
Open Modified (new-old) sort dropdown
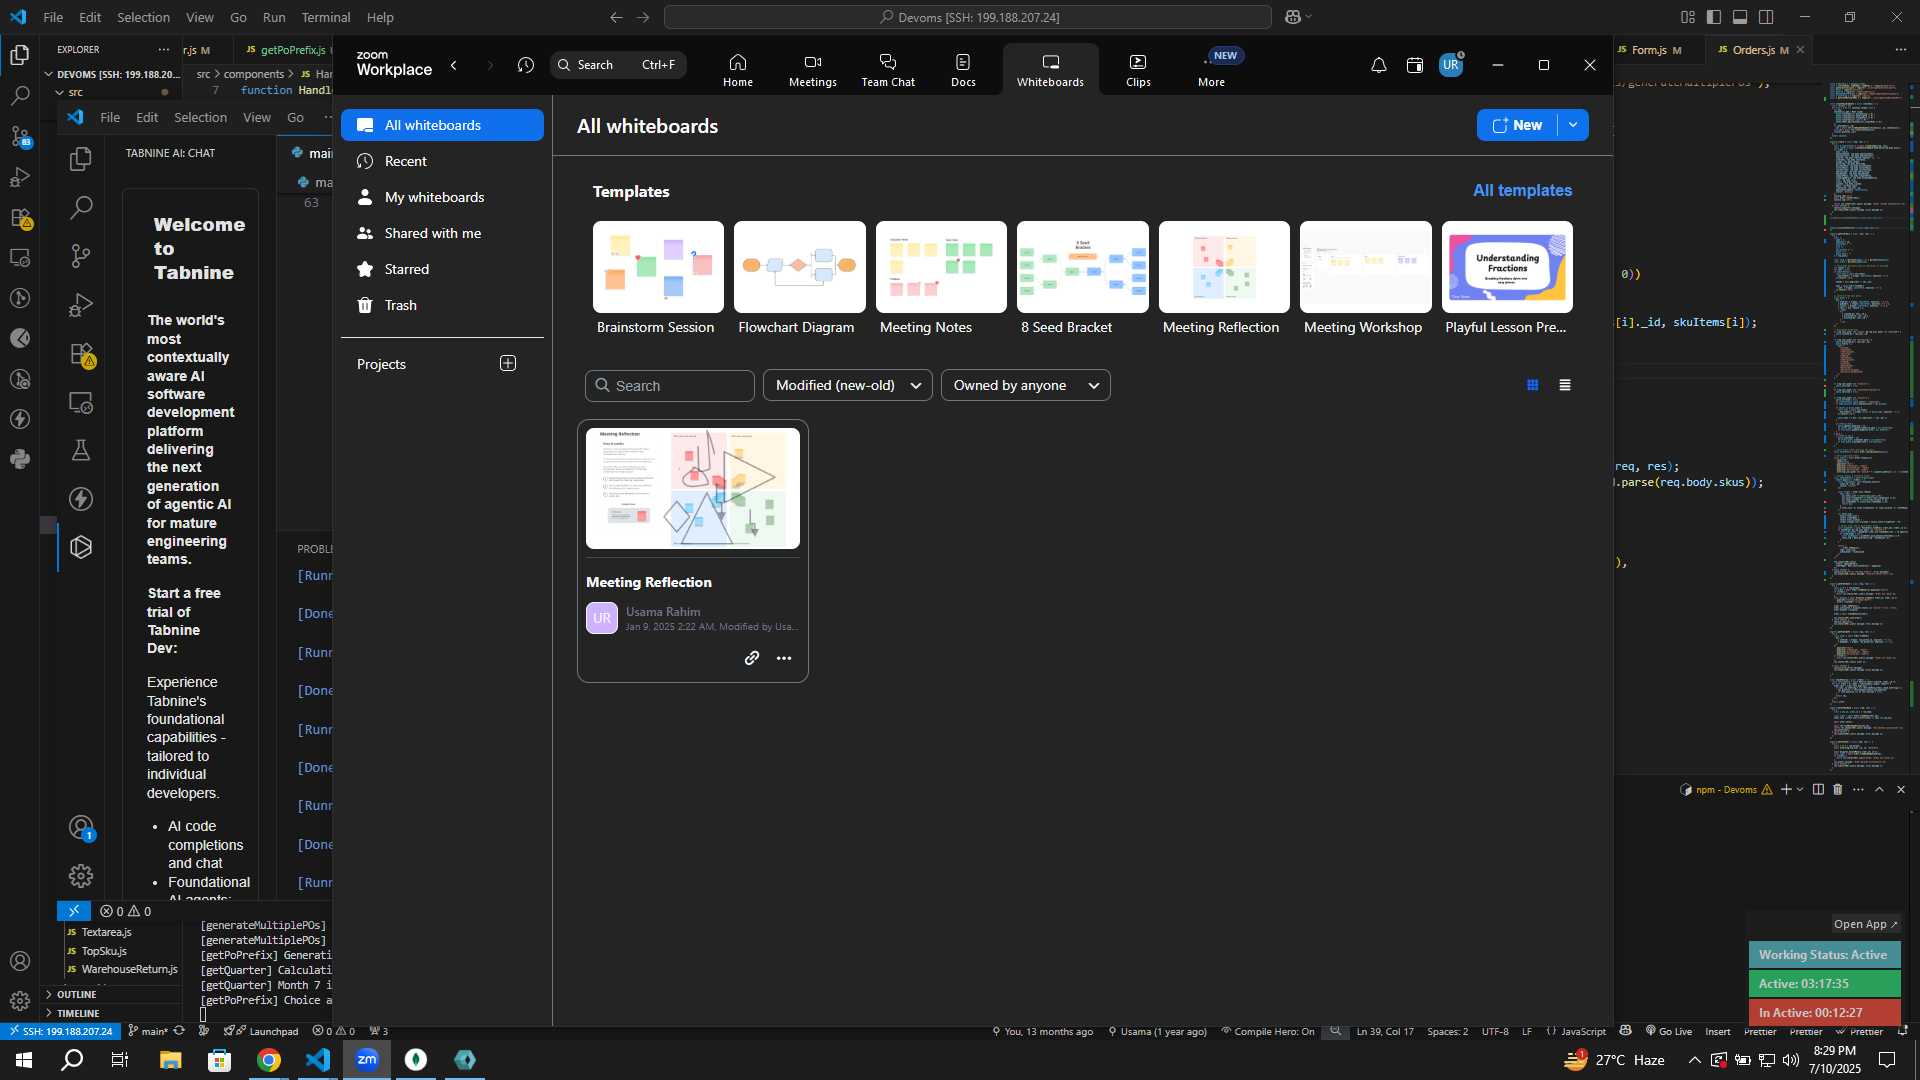pos(847,385)
